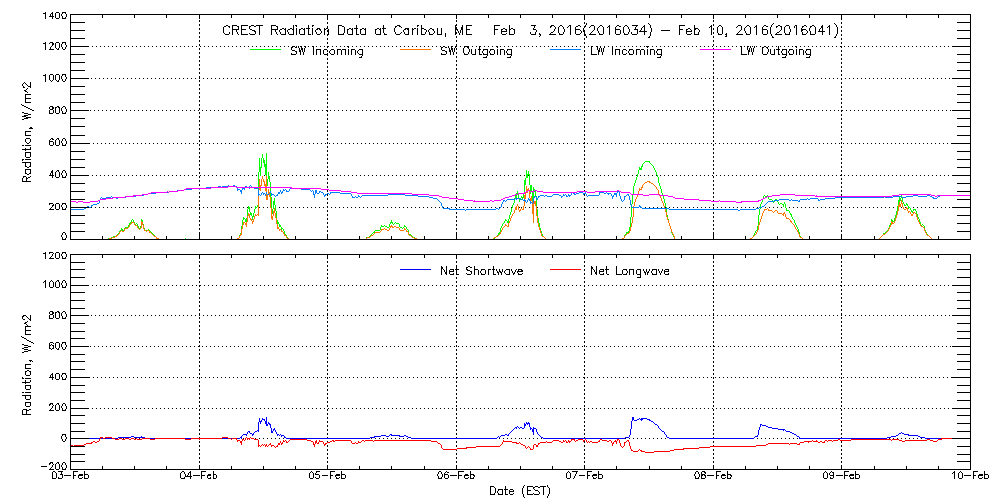Select the 04-Feb date tick label
1000x500 pixels.
tap(200, 477)
